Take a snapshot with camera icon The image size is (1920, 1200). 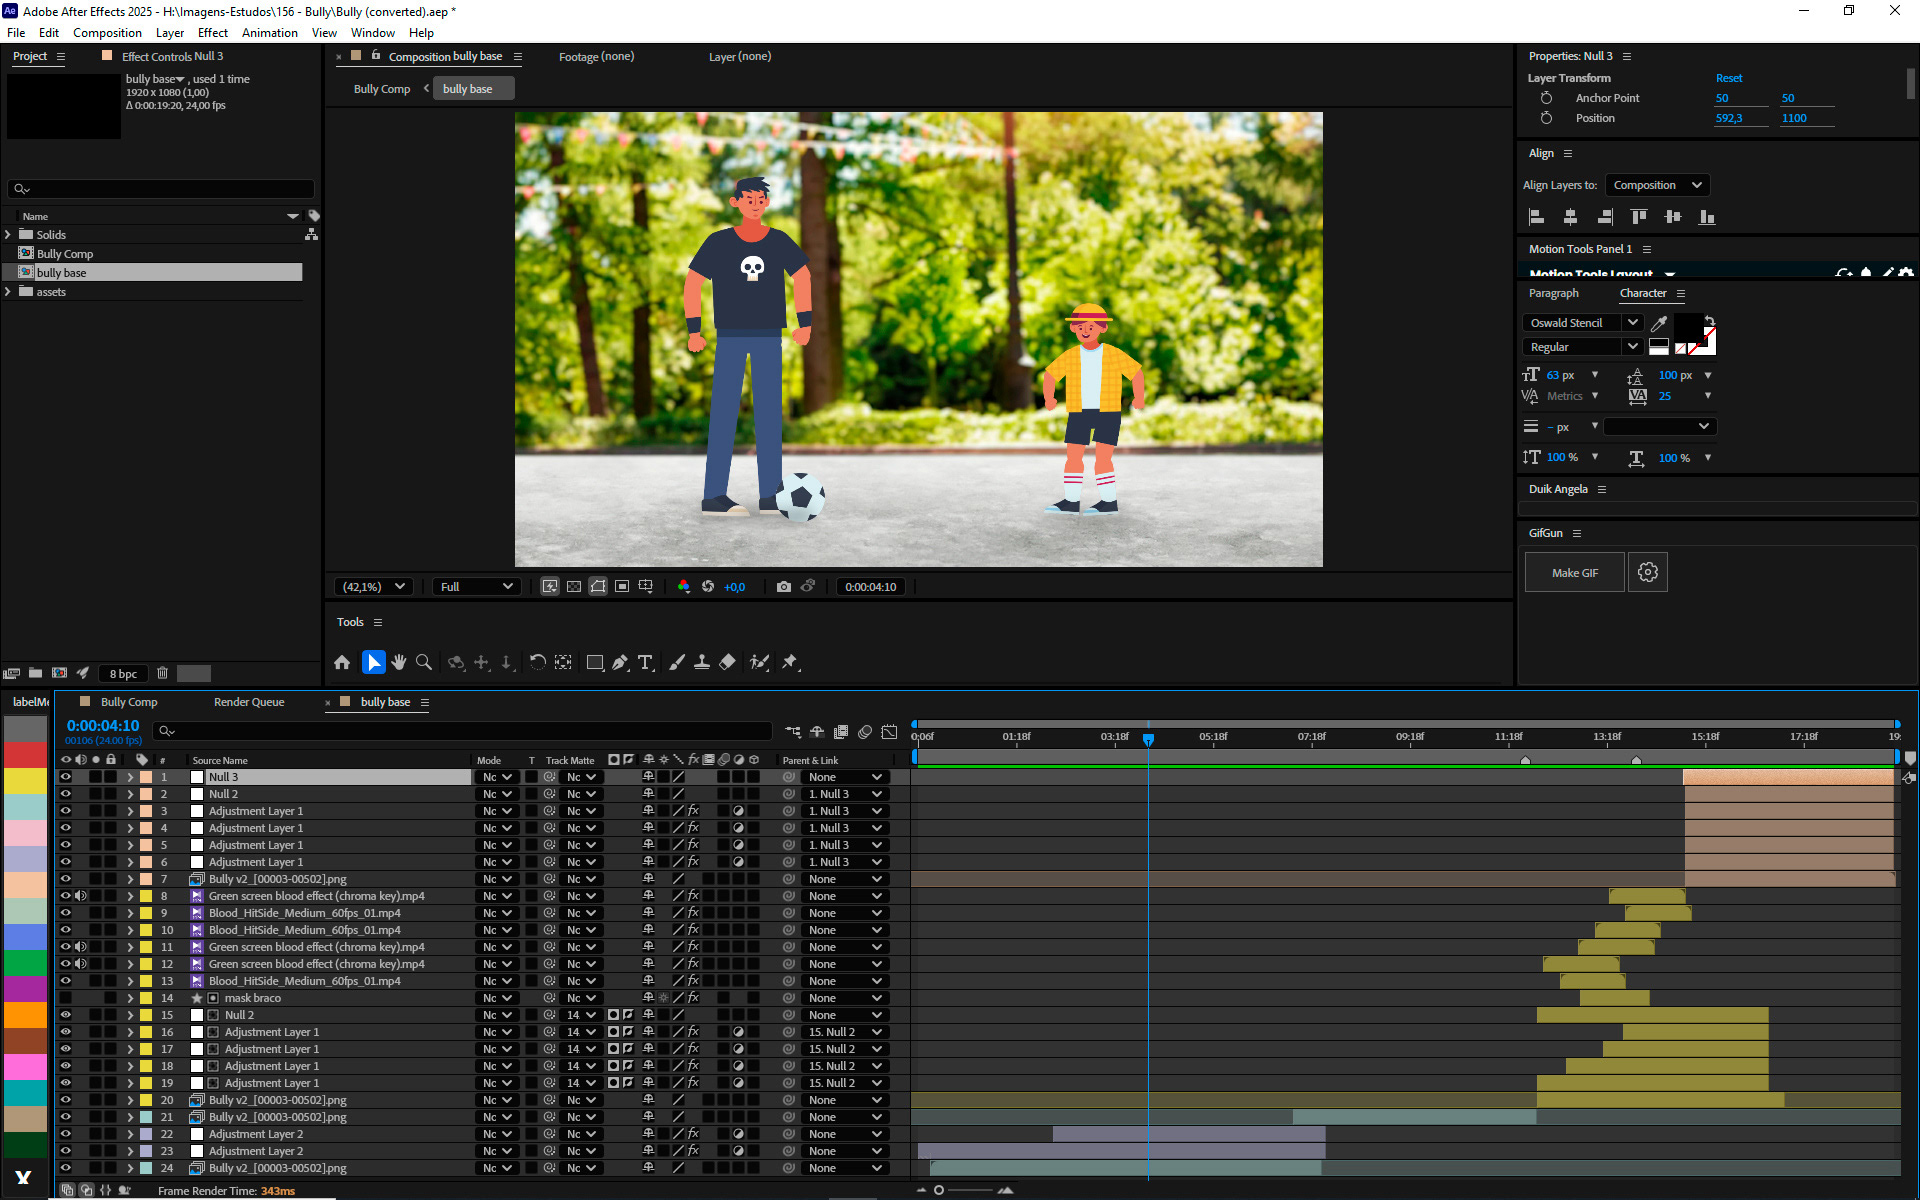[x=783, y=587]
